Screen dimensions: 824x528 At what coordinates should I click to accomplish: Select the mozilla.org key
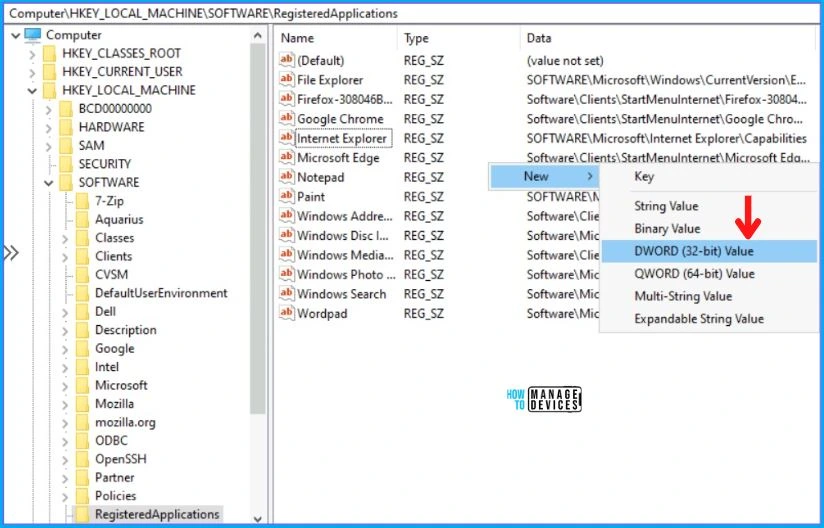pos(125,422)
